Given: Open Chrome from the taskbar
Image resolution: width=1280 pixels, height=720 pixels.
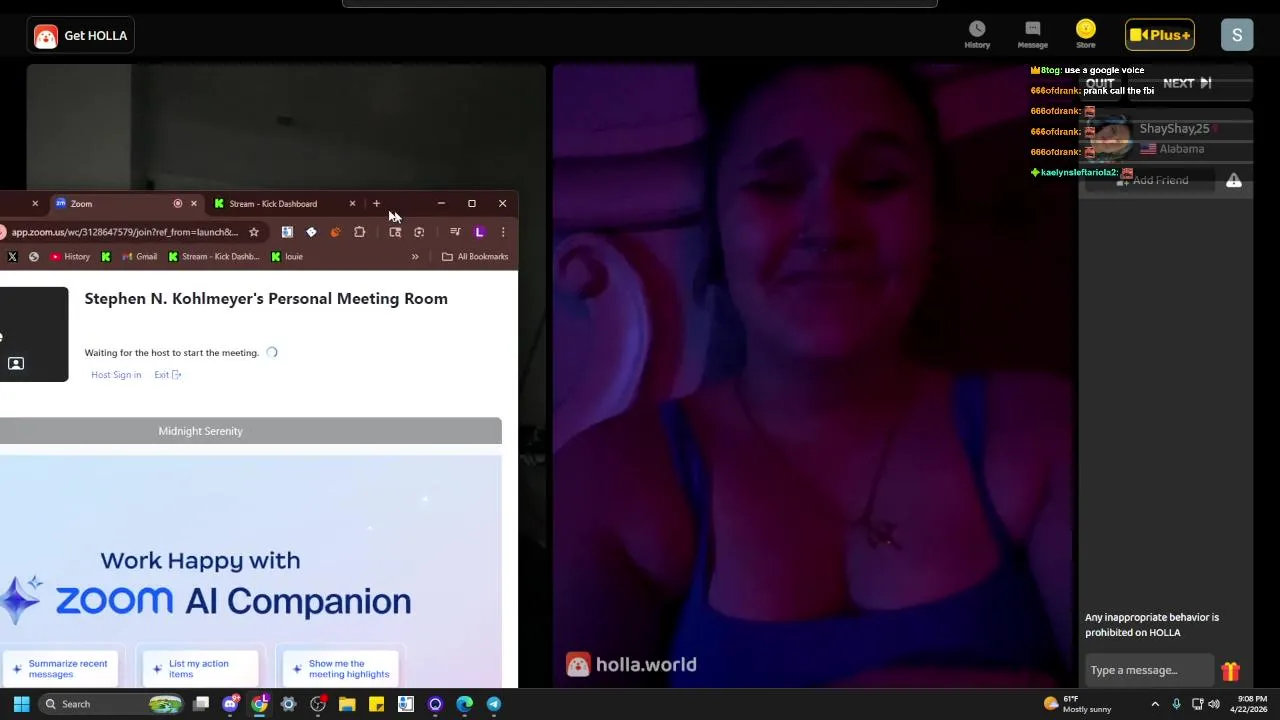Looking at the screenshot, I should point(259,704).
